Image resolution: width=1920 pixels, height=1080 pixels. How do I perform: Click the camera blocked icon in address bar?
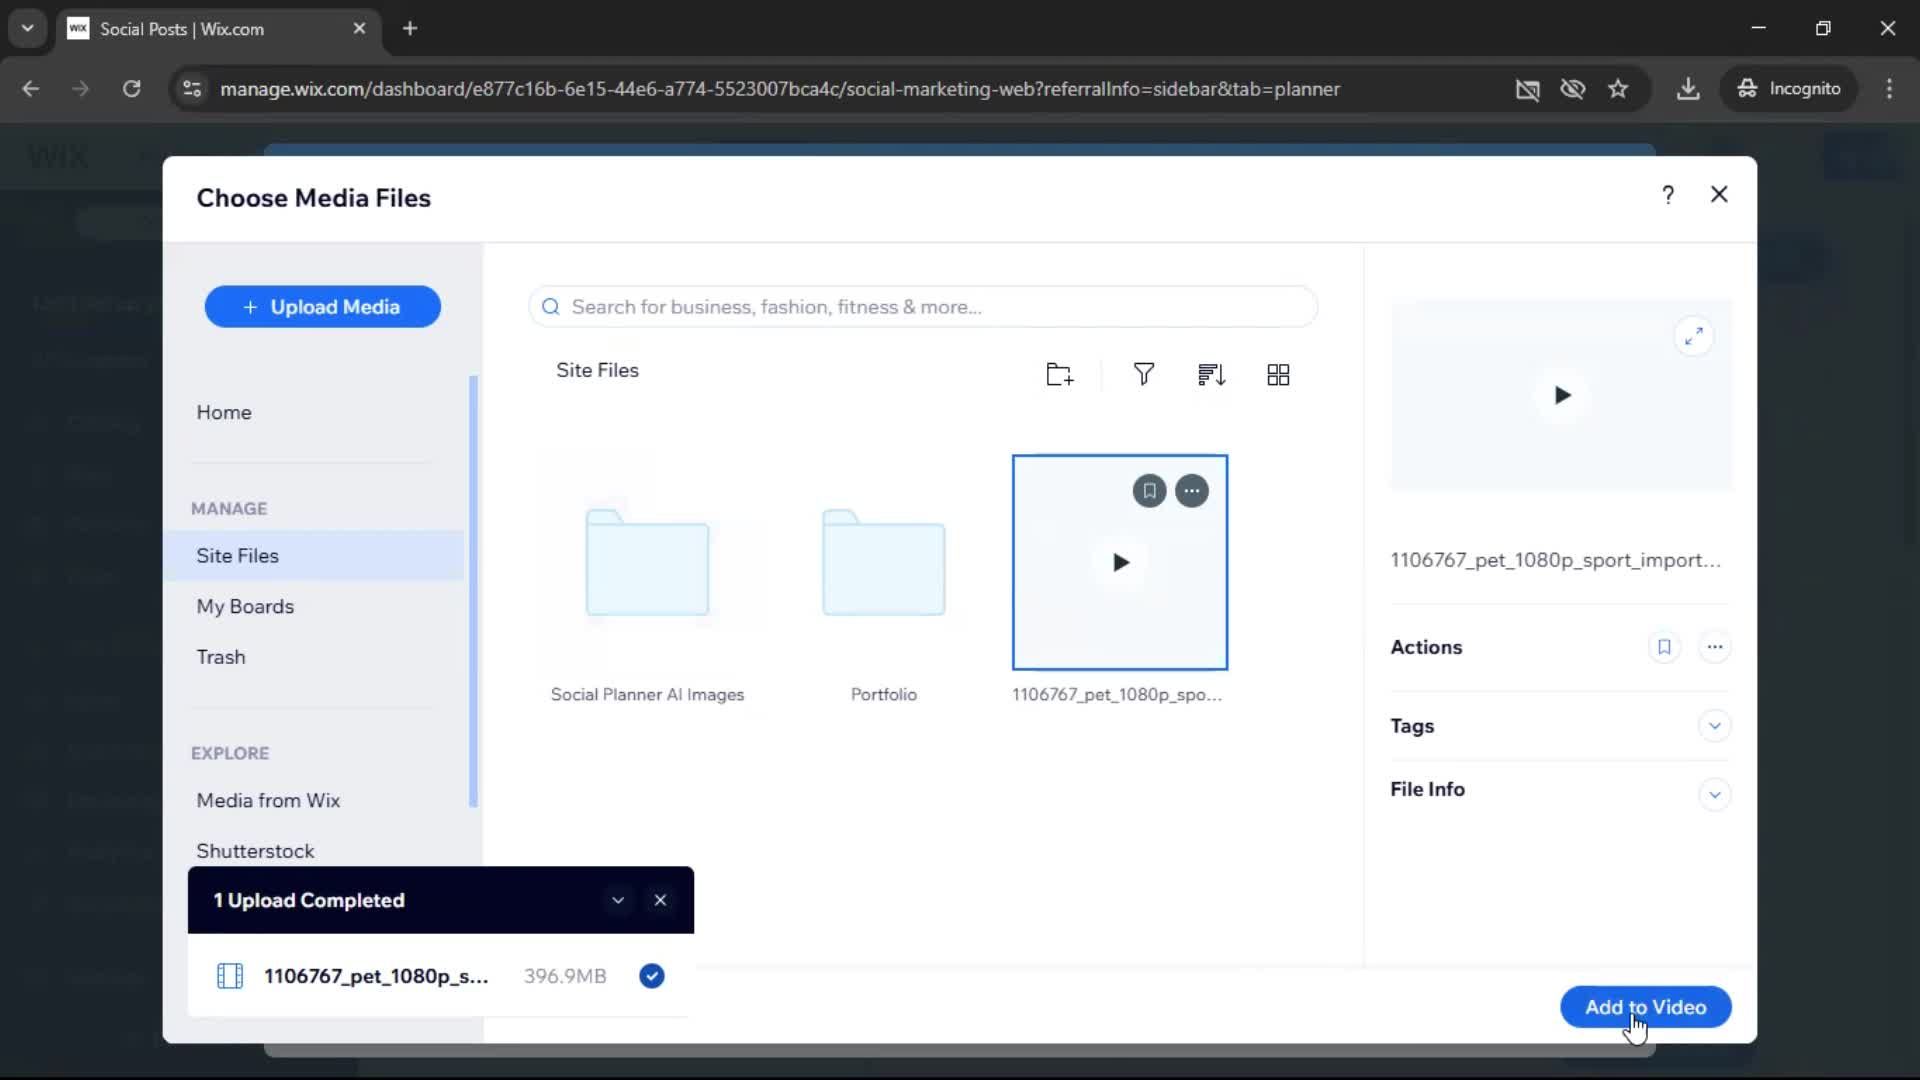tap(1527, 89)
